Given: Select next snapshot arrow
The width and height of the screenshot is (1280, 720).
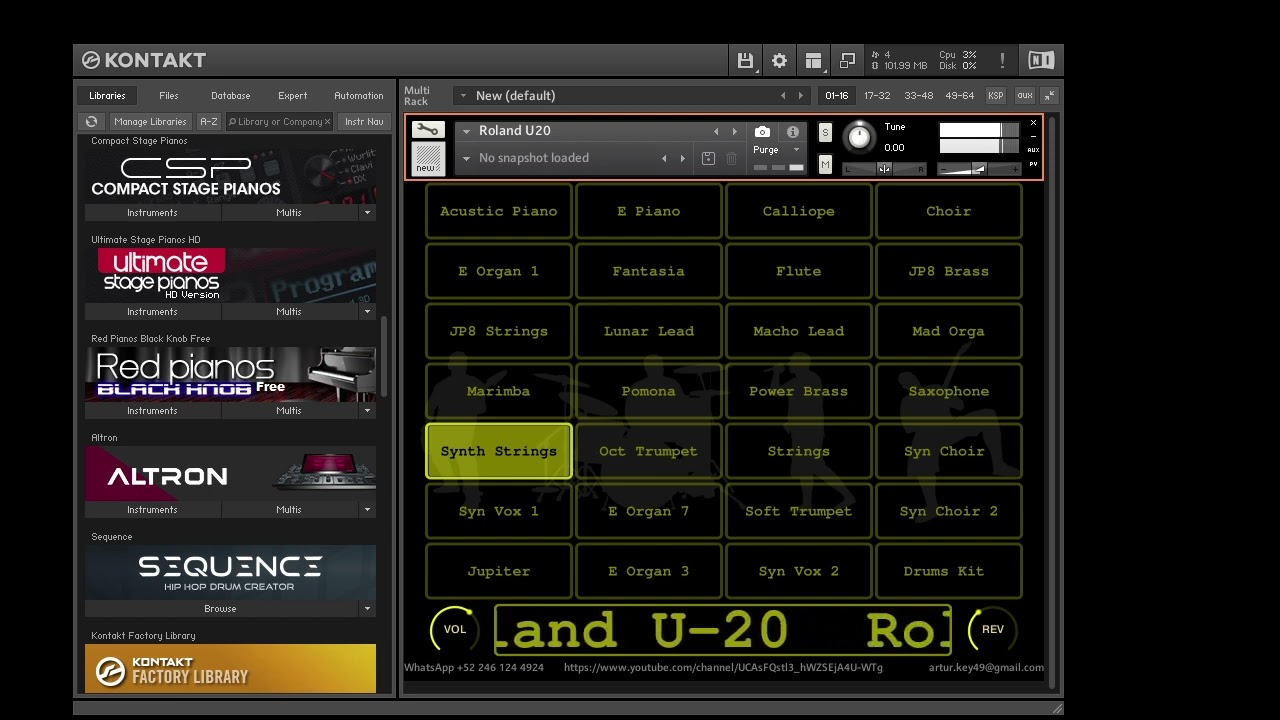Looking at the screenshot, I should pyautogui.click(x=683, y=158).
